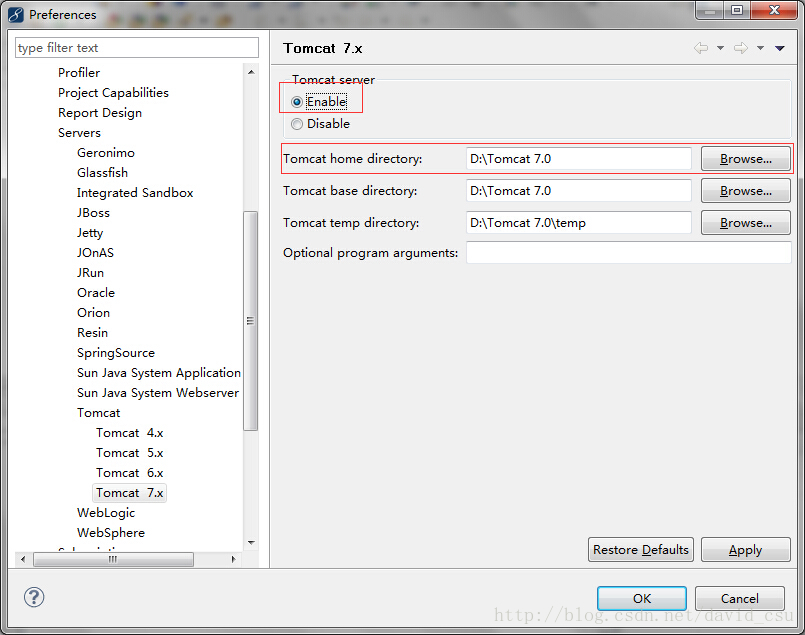Select Profiler in the tree
This screenshot has width=805, height=635.
(79, 72)
